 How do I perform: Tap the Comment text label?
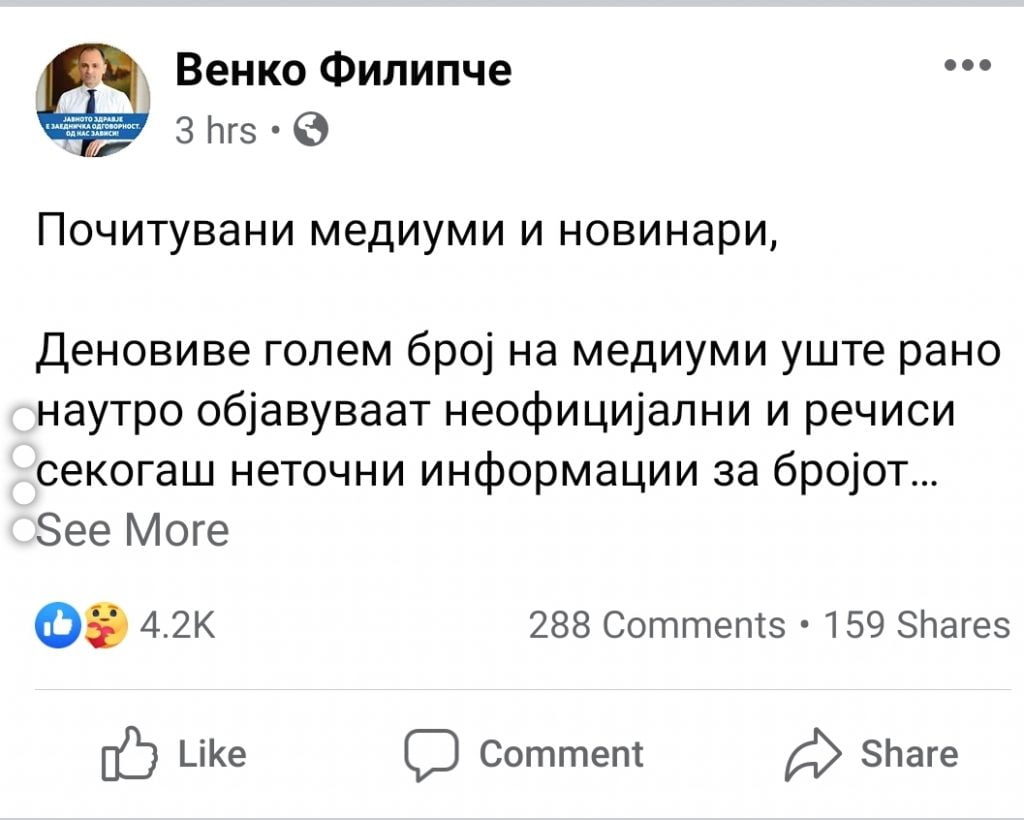tap(561, 754)
